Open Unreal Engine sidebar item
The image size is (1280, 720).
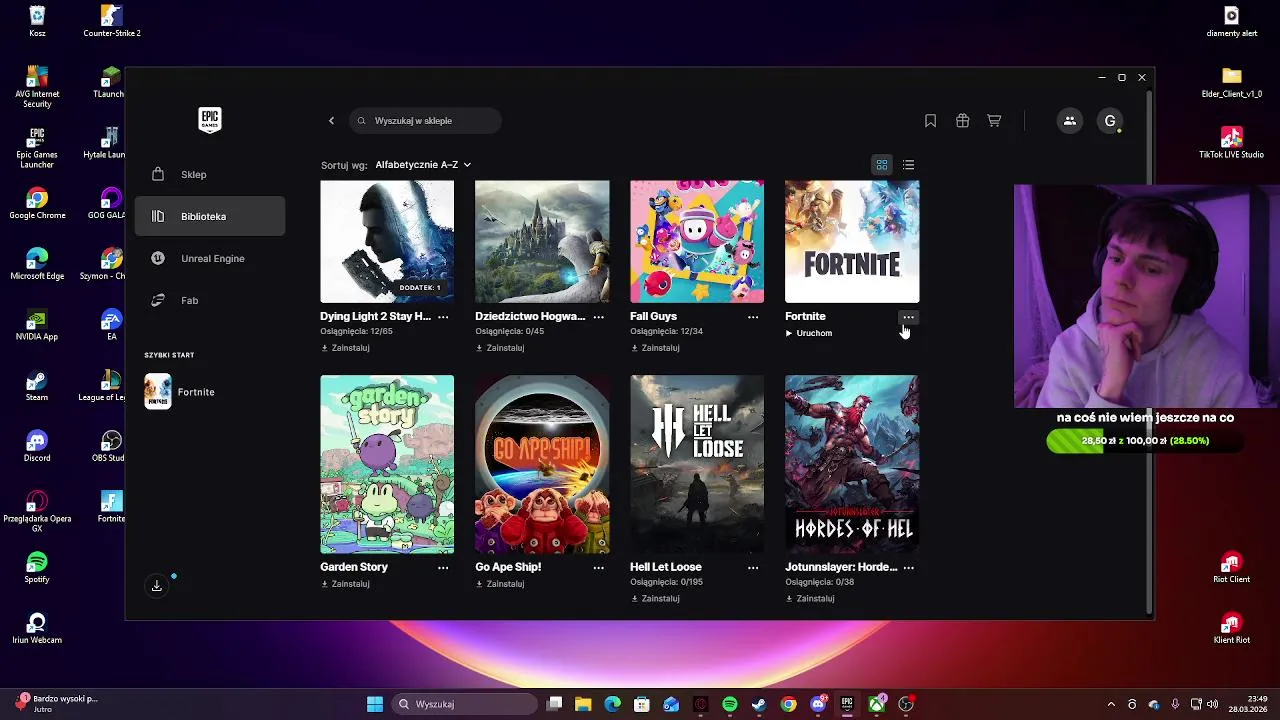(210, 259)
